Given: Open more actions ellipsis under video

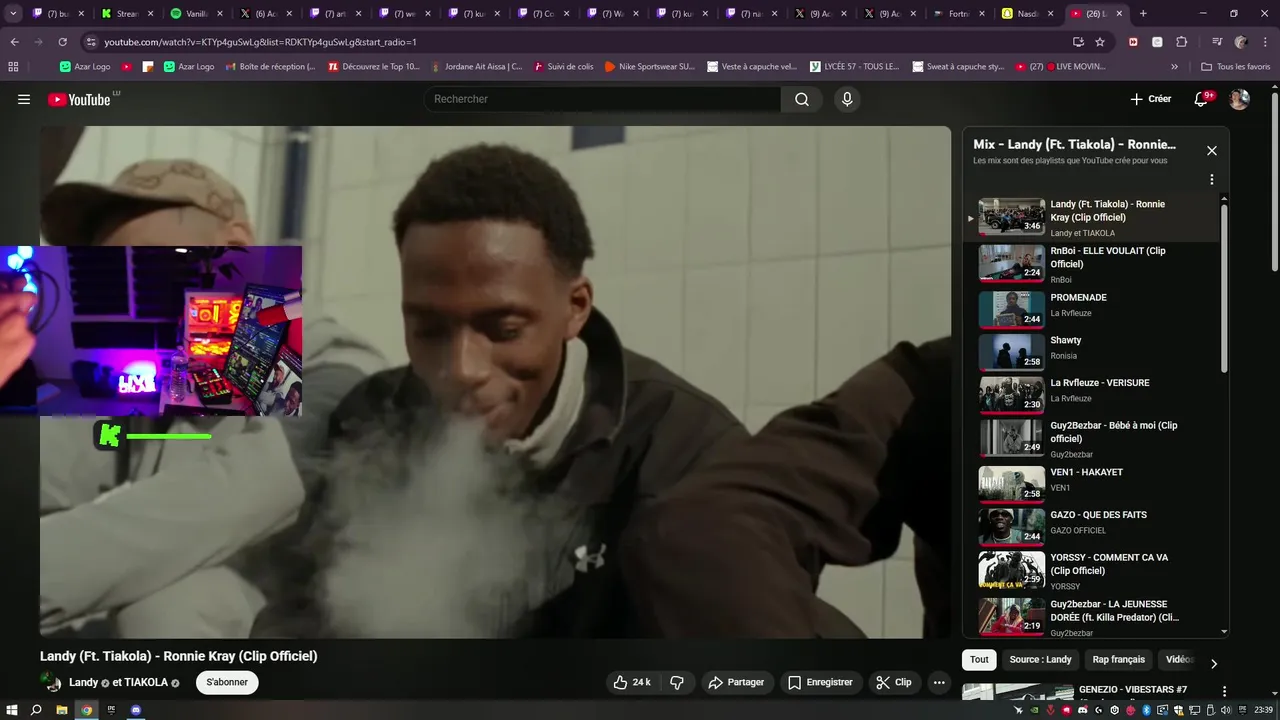Looking at the screenshot, I should (x=938, y=682).
